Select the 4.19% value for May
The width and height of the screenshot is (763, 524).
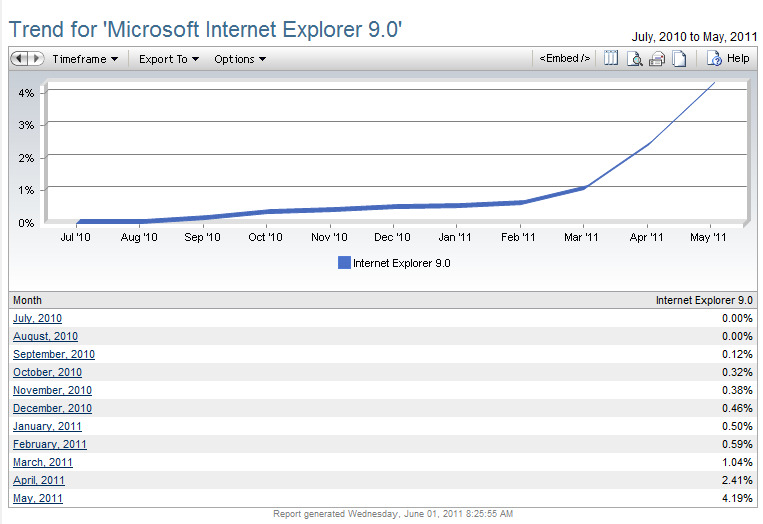point(737,498)
